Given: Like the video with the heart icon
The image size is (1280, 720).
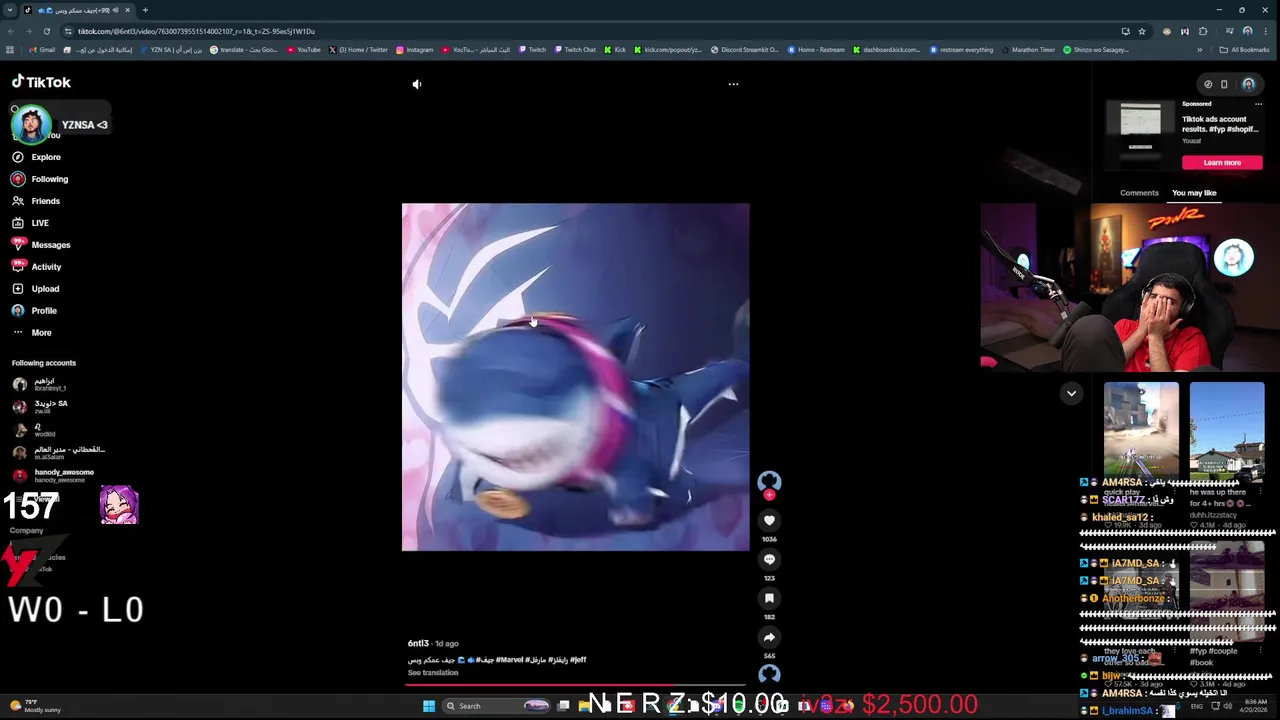Looking at the screenshot, I should click(769, 520).
